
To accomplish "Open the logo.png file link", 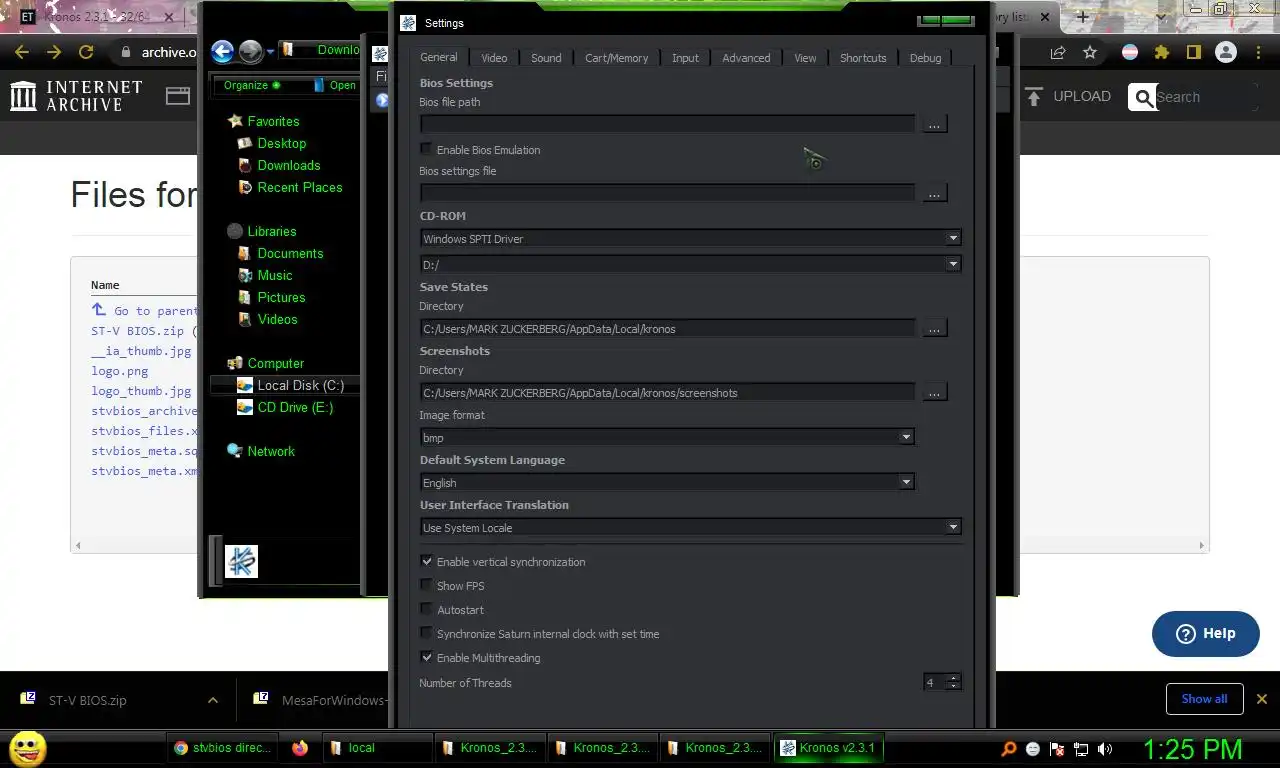I will [120, 371].
